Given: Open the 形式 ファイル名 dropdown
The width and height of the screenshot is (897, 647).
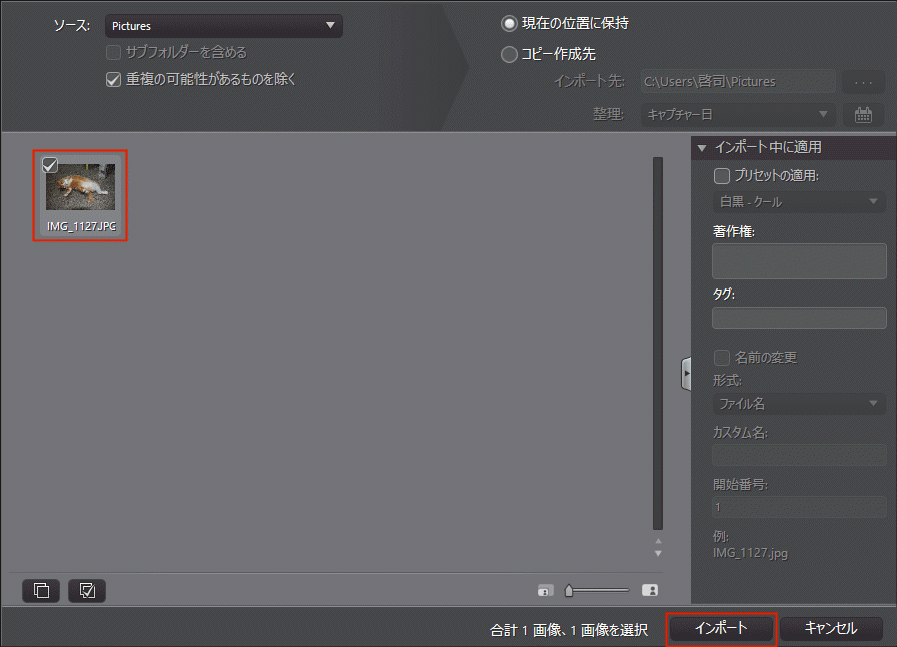Looking at the screenshot, I should pyautogui.click(x=799, y=404).
